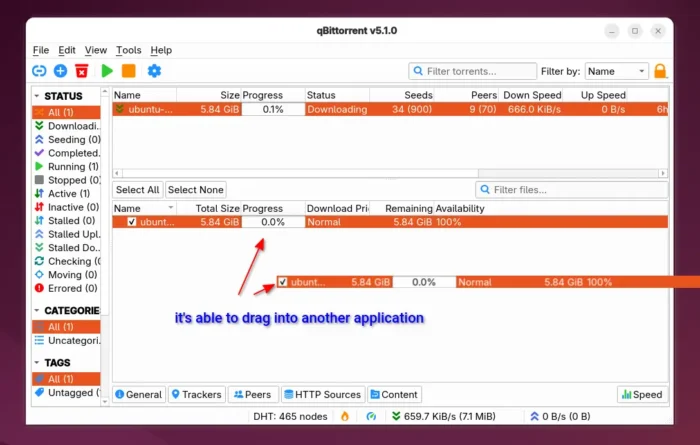Open the File menu
700x445 pixels.
(x=41, y=50)
